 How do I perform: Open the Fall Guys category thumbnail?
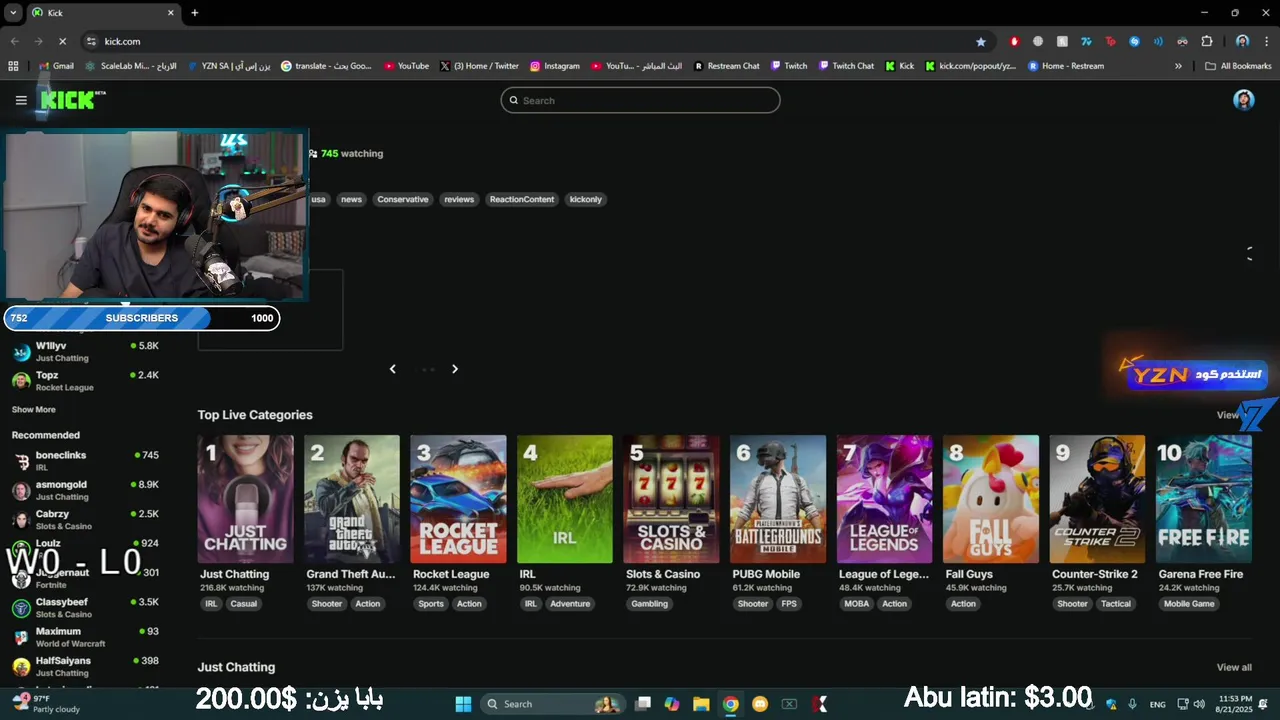[991, 499]
